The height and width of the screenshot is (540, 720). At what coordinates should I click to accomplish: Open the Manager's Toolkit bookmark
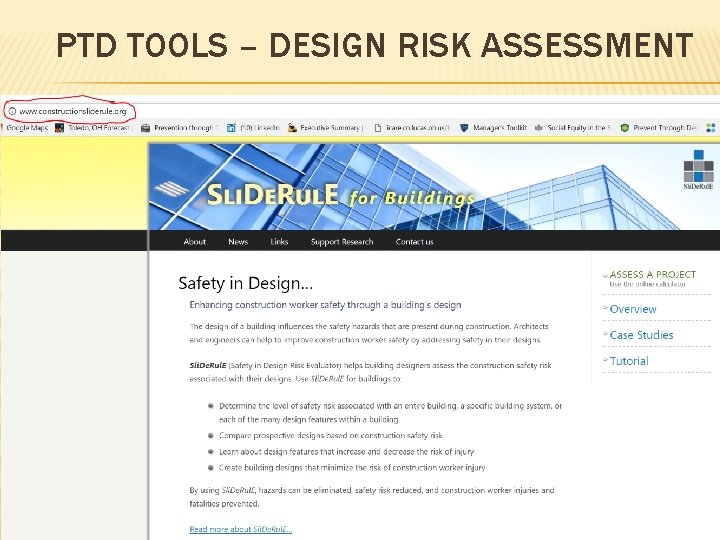click(x=500, y=128)
